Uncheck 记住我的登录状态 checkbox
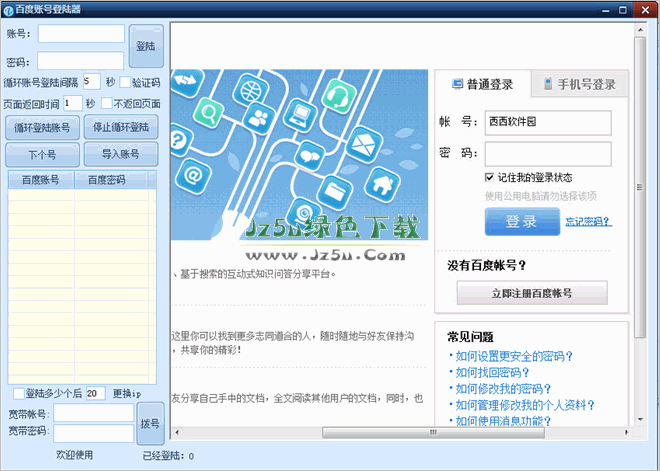 point(490,177)
